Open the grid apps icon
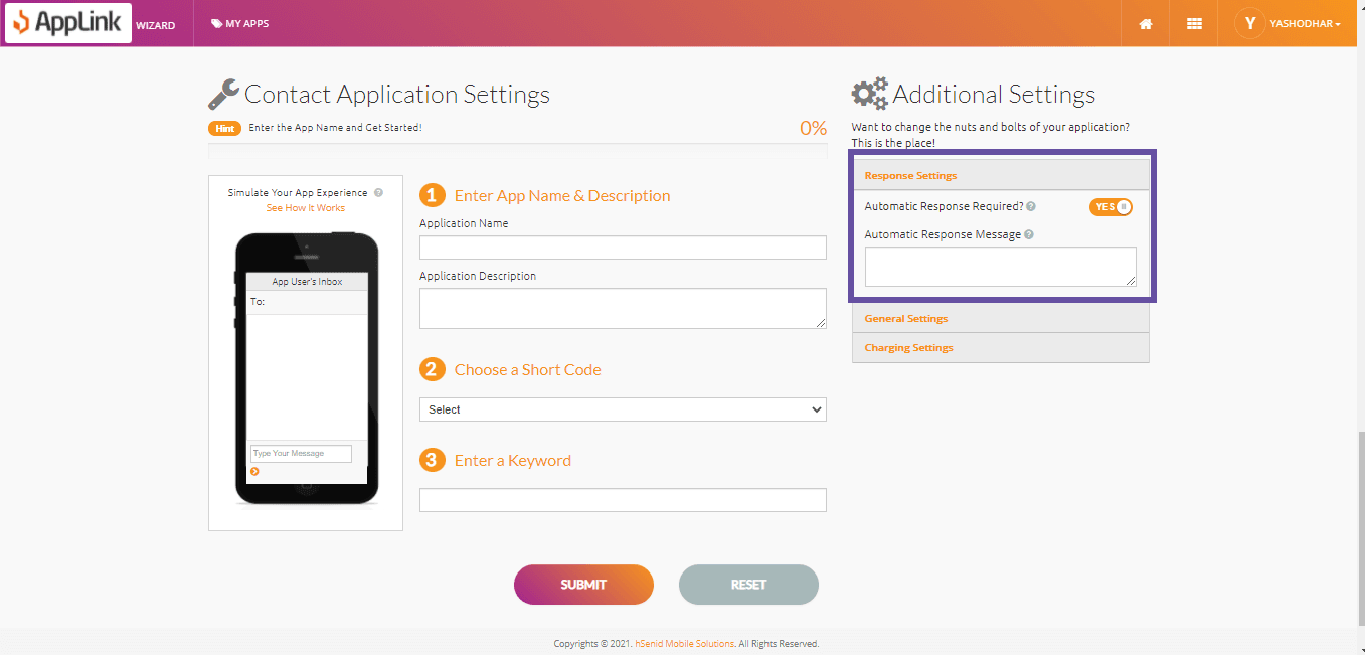The height and width of the screenshot is (656, 1366). [x=1194, y=24]
